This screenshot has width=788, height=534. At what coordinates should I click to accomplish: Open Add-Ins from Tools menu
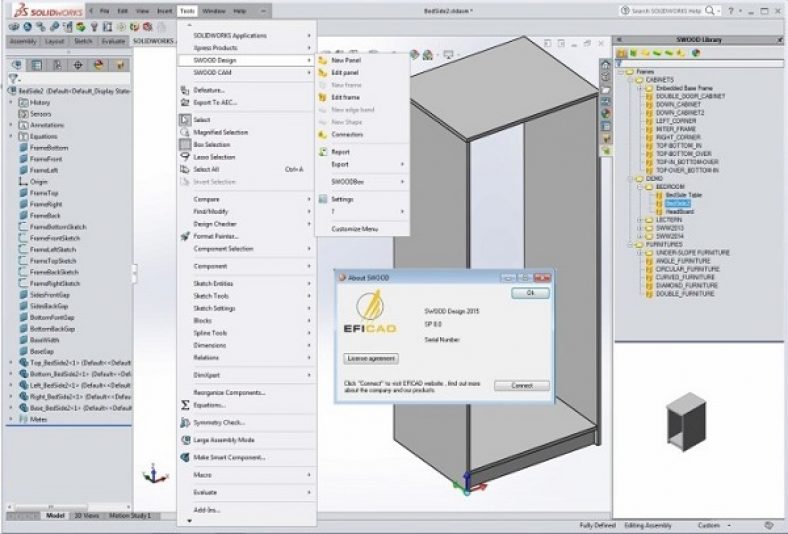click(x=207, y=510)
